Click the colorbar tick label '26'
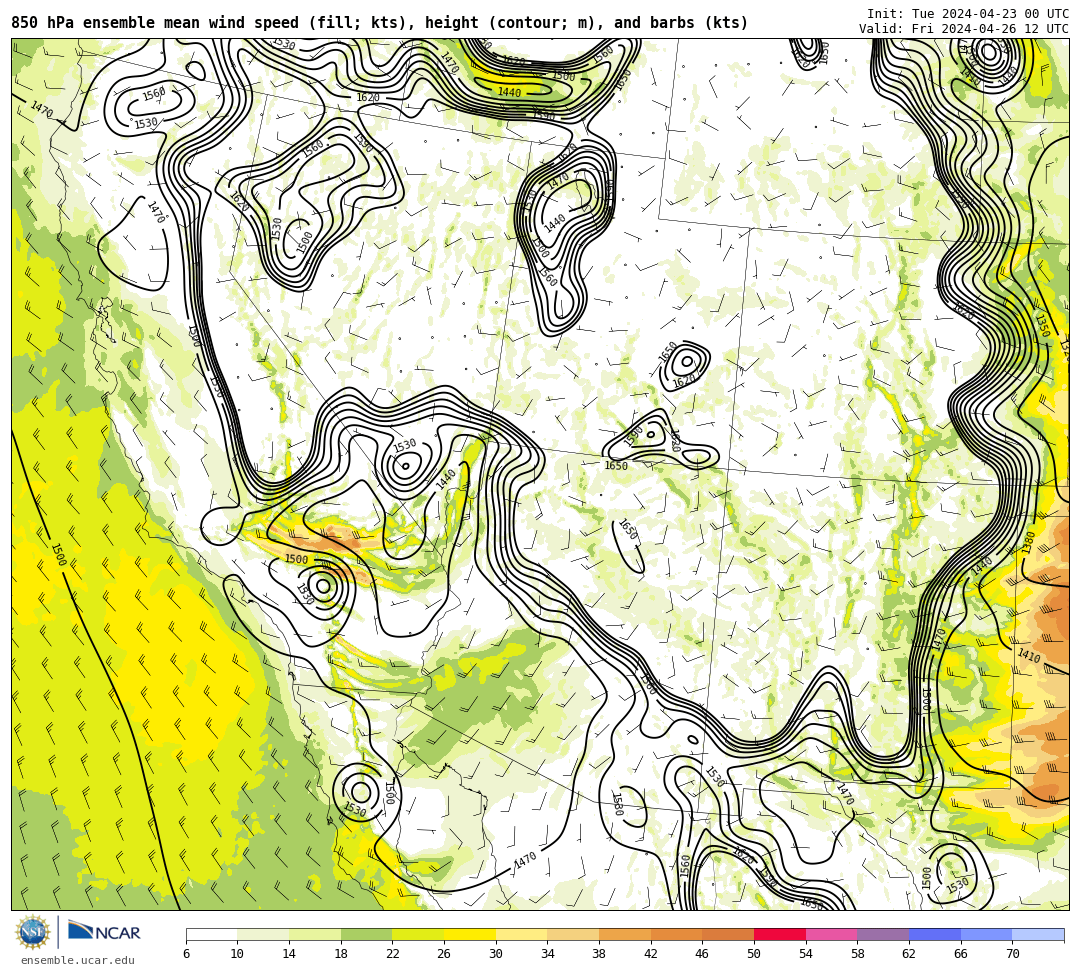 point(444,954)
